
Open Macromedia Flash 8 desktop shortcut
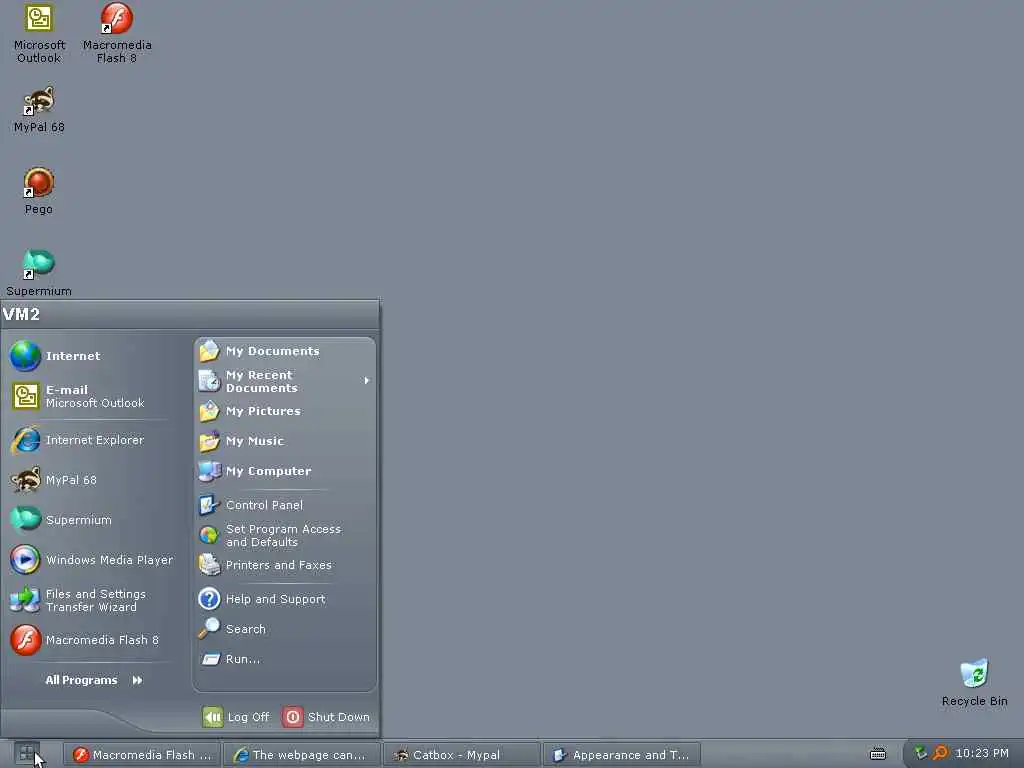point(117,33)
